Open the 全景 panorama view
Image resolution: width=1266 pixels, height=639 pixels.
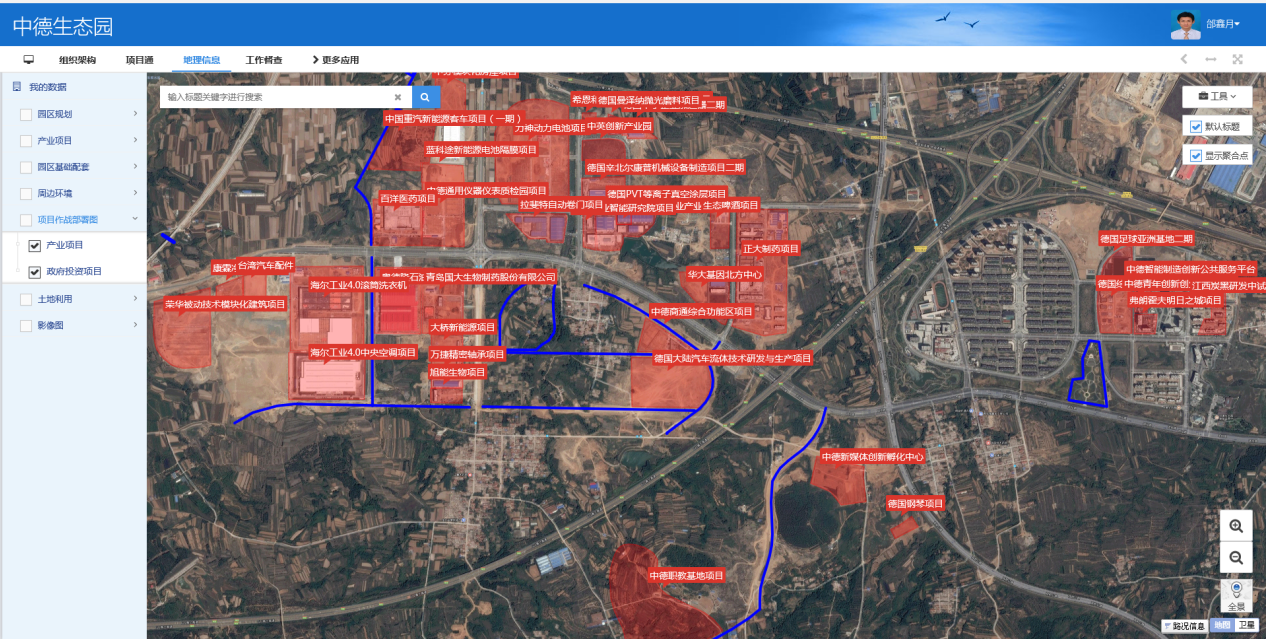point(1236,595)
